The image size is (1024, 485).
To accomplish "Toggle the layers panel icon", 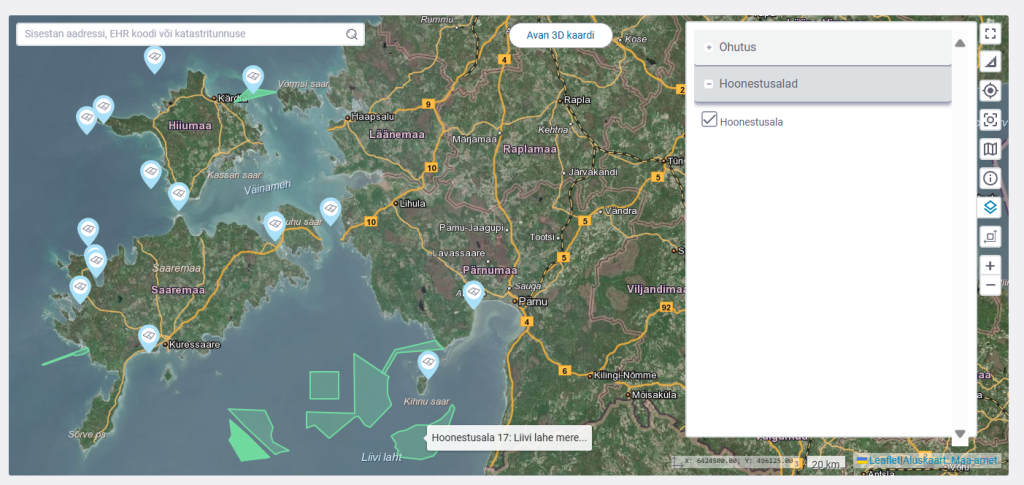I will point(990,208).
